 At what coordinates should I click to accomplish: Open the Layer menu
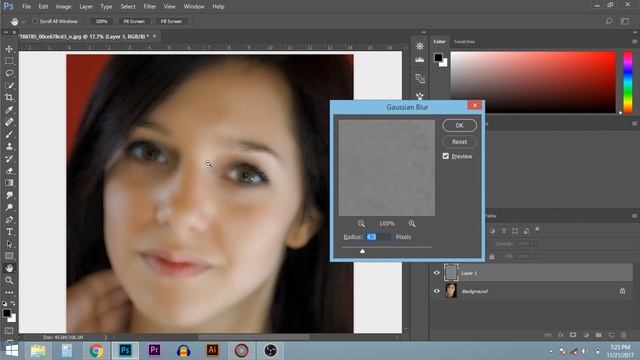pyautogui.click(x=86, y=7)
